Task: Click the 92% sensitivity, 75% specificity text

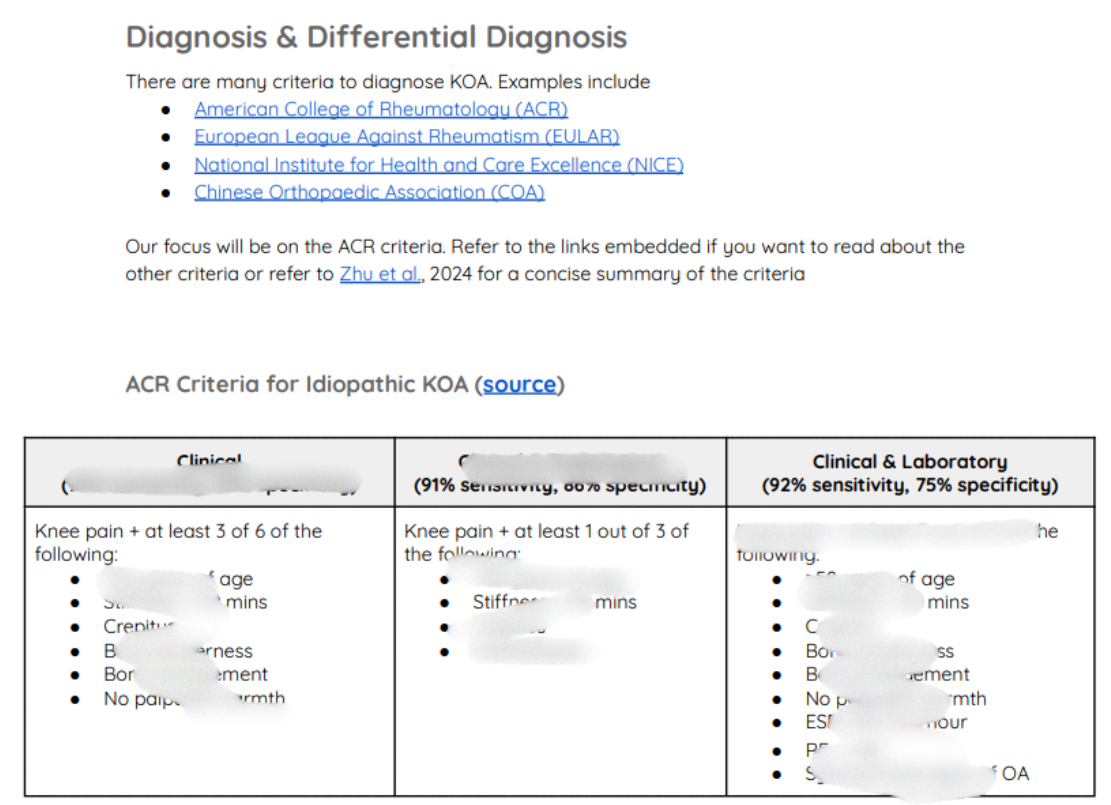Action: click(x=909, y=486)
